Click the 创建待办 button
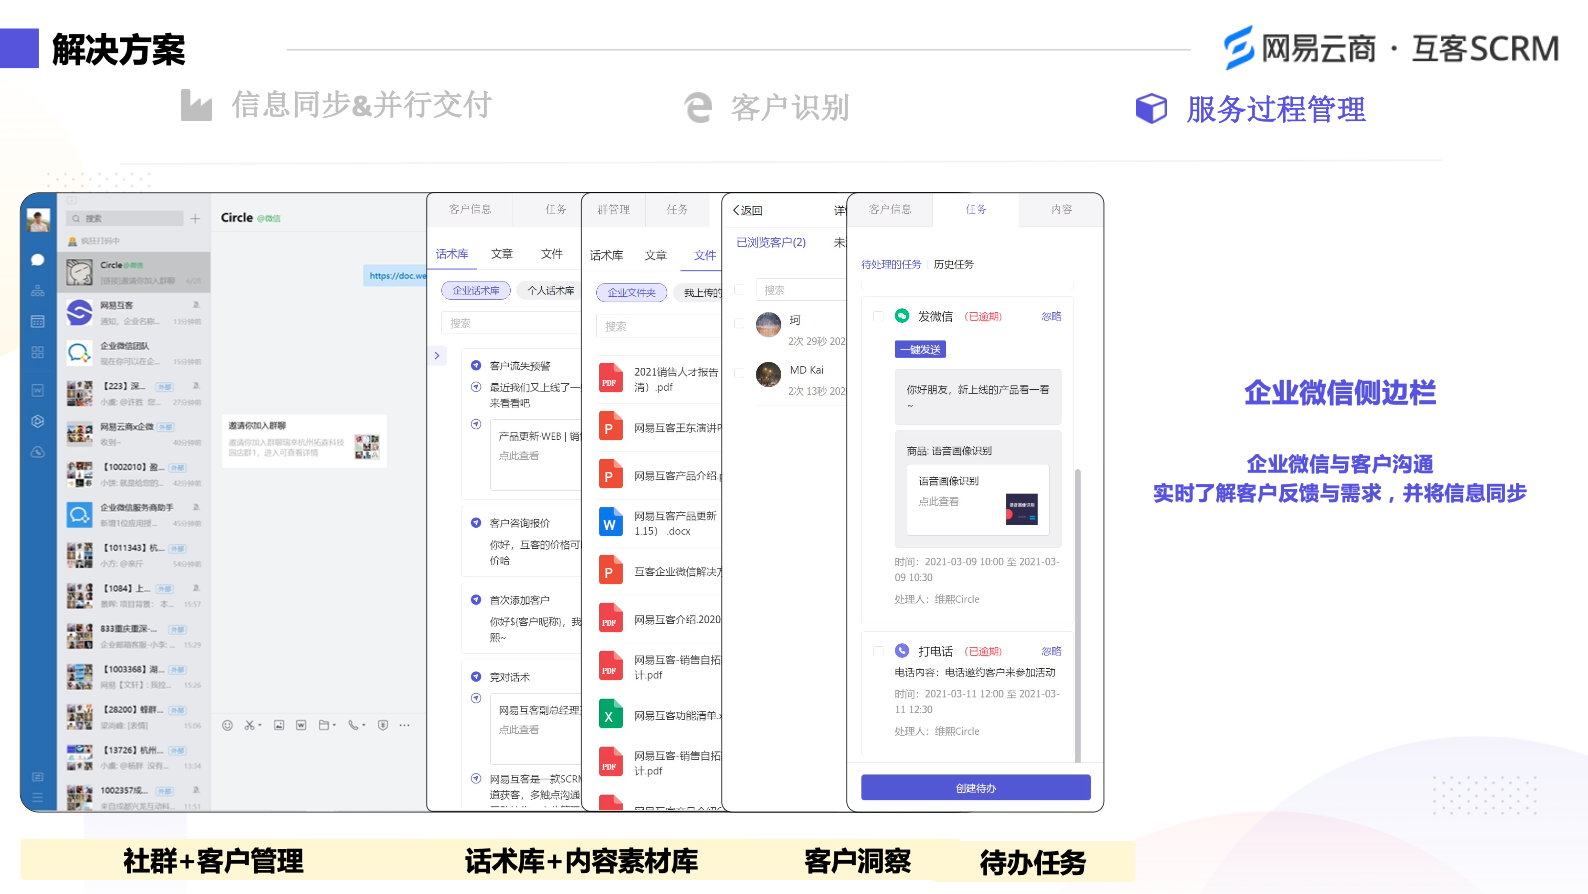This screenshot has height=894, width=1588. [975, 788]
